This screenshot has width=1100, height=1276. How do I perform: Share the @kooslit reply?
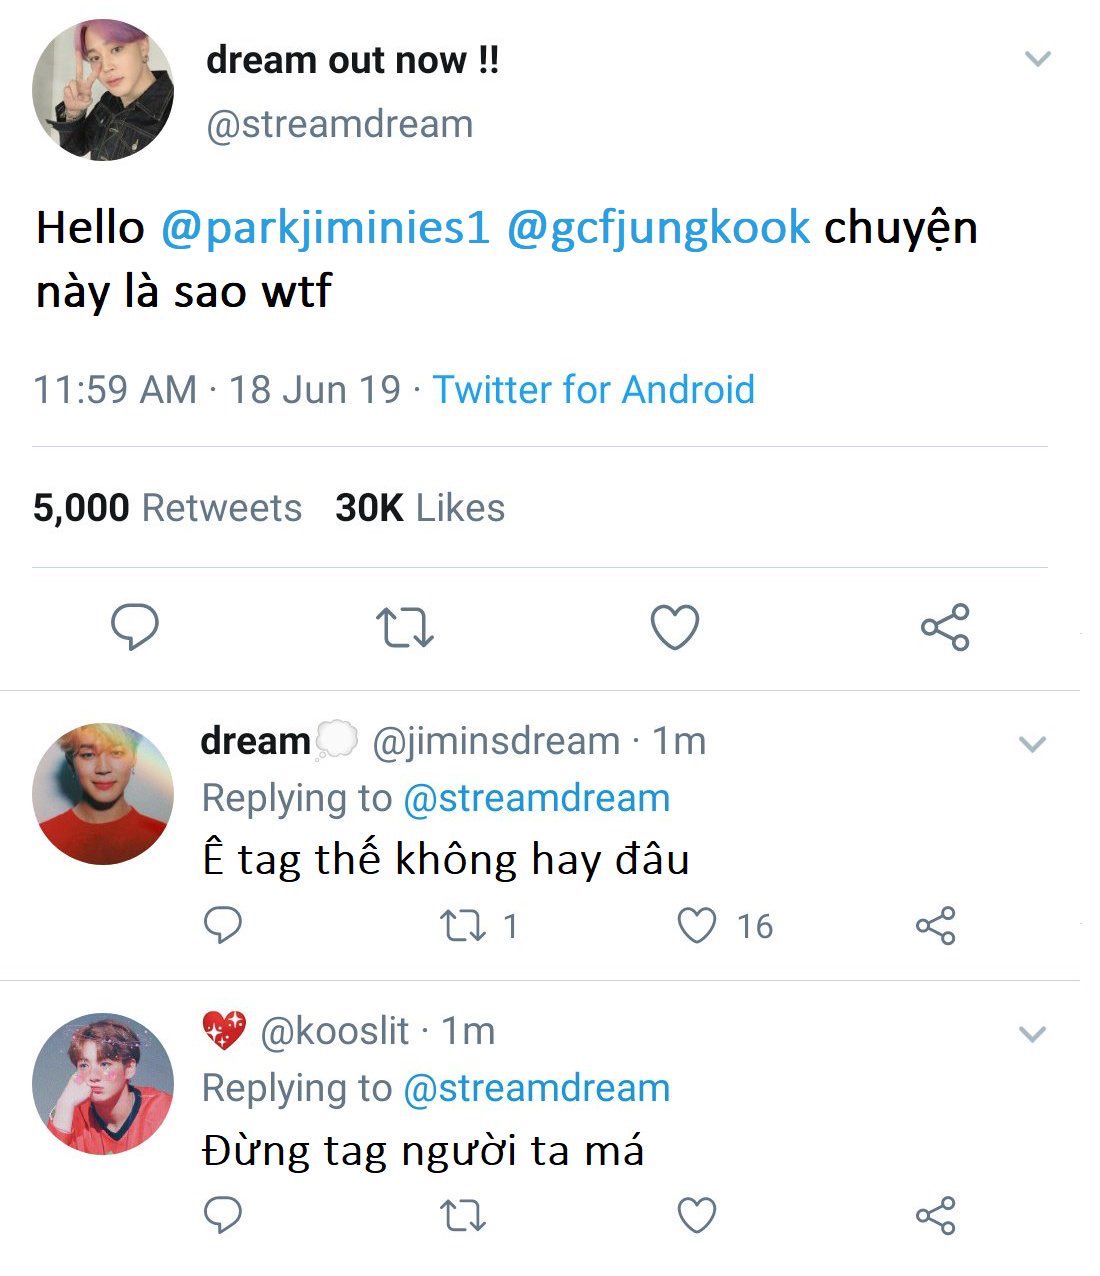click(936, 1215)
